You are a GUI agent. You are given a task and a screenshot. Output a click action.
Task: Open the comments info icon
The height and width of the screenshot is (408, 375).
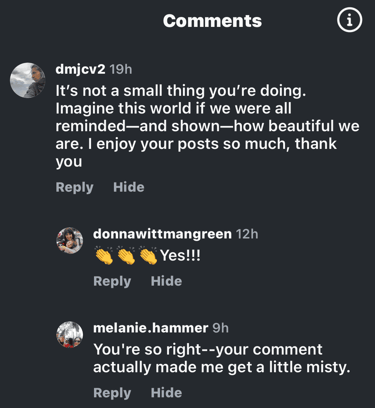349,20
